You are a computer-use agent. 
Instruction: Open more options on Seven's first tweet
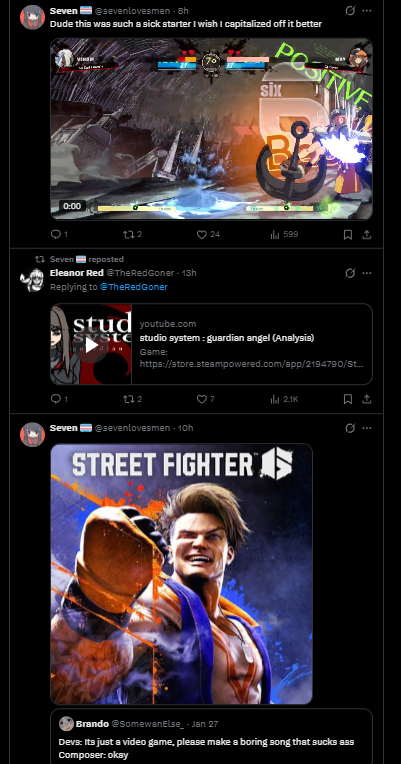pyautogui.click(x=367, y=11)
